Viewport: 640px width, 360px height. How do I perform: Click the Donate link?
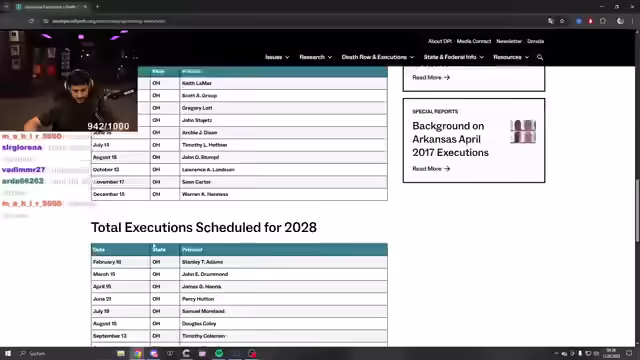(x=536, y=41)
